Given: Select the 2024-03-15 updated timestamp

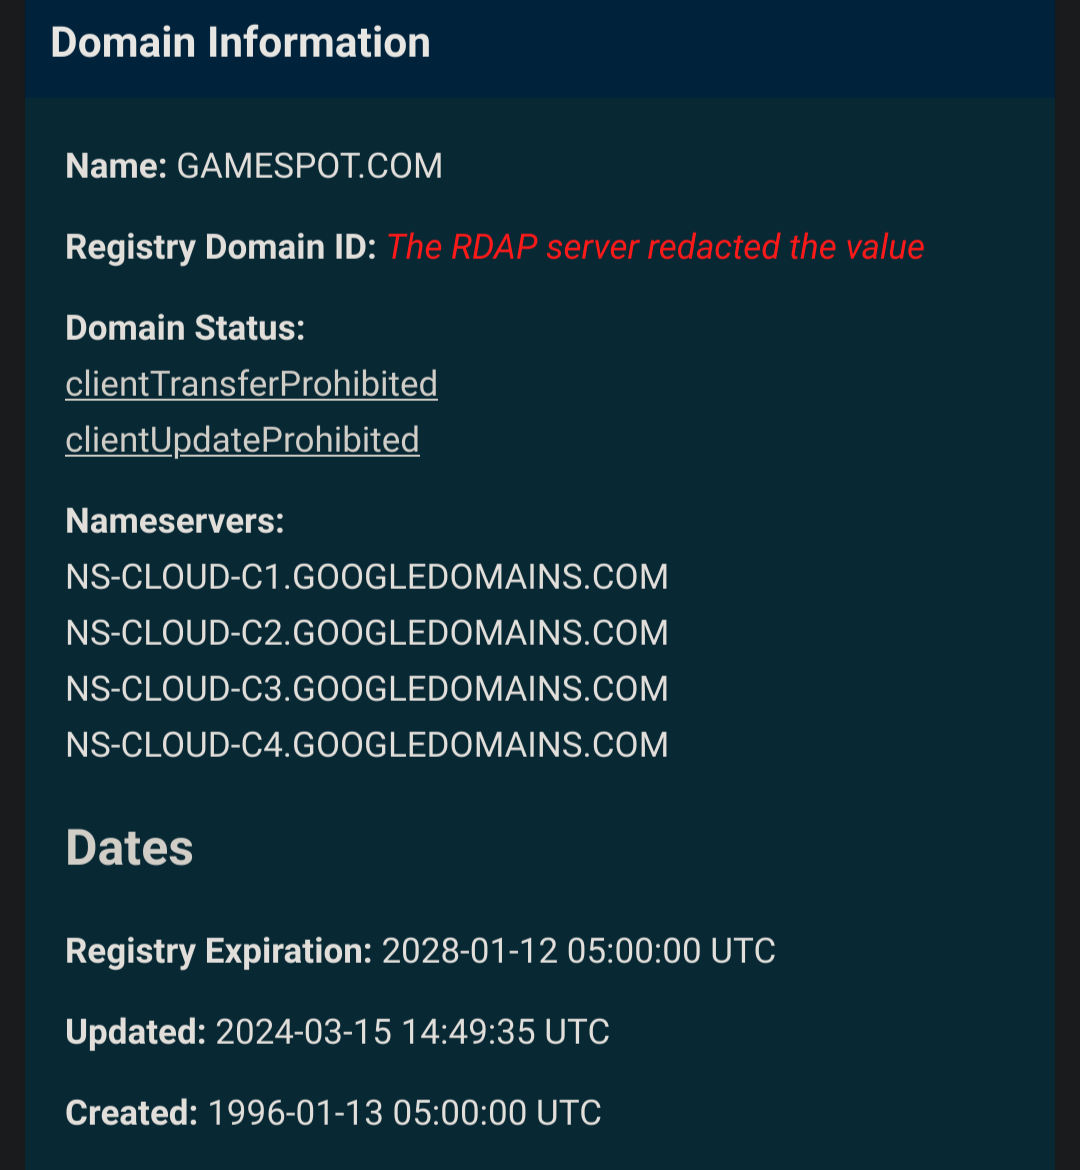Looking at the screenshot, I should pyautogui.click(x=413, y=1032).
